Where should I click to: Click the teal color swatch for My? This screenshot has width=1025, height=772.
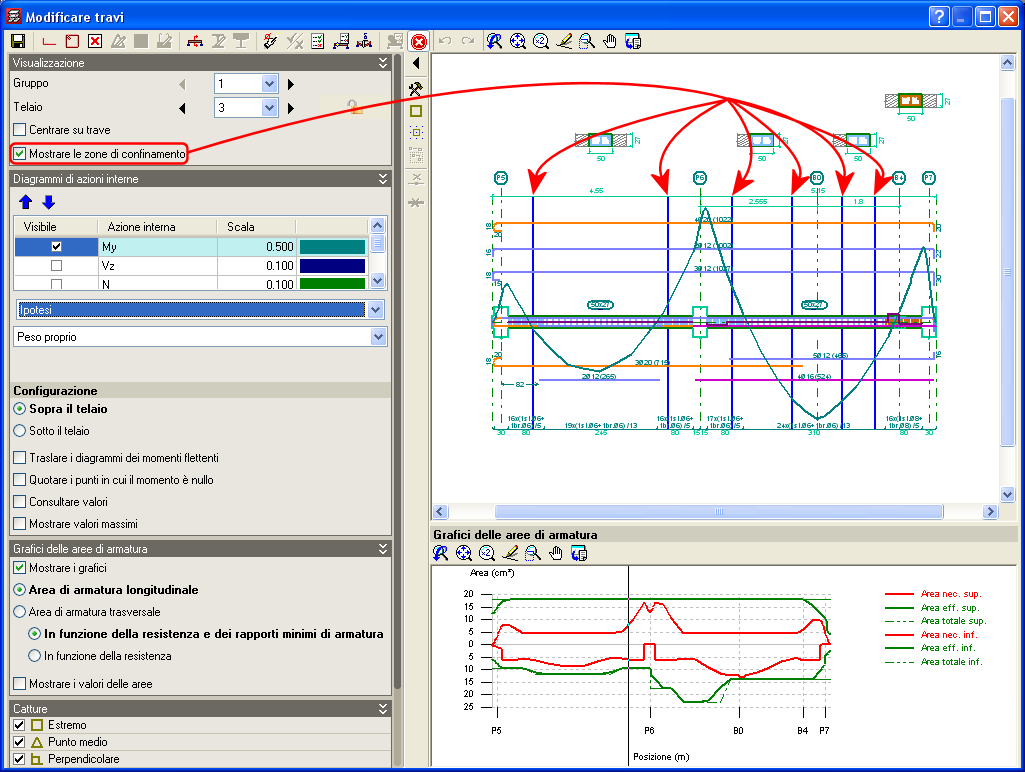(x=332, y=246)
